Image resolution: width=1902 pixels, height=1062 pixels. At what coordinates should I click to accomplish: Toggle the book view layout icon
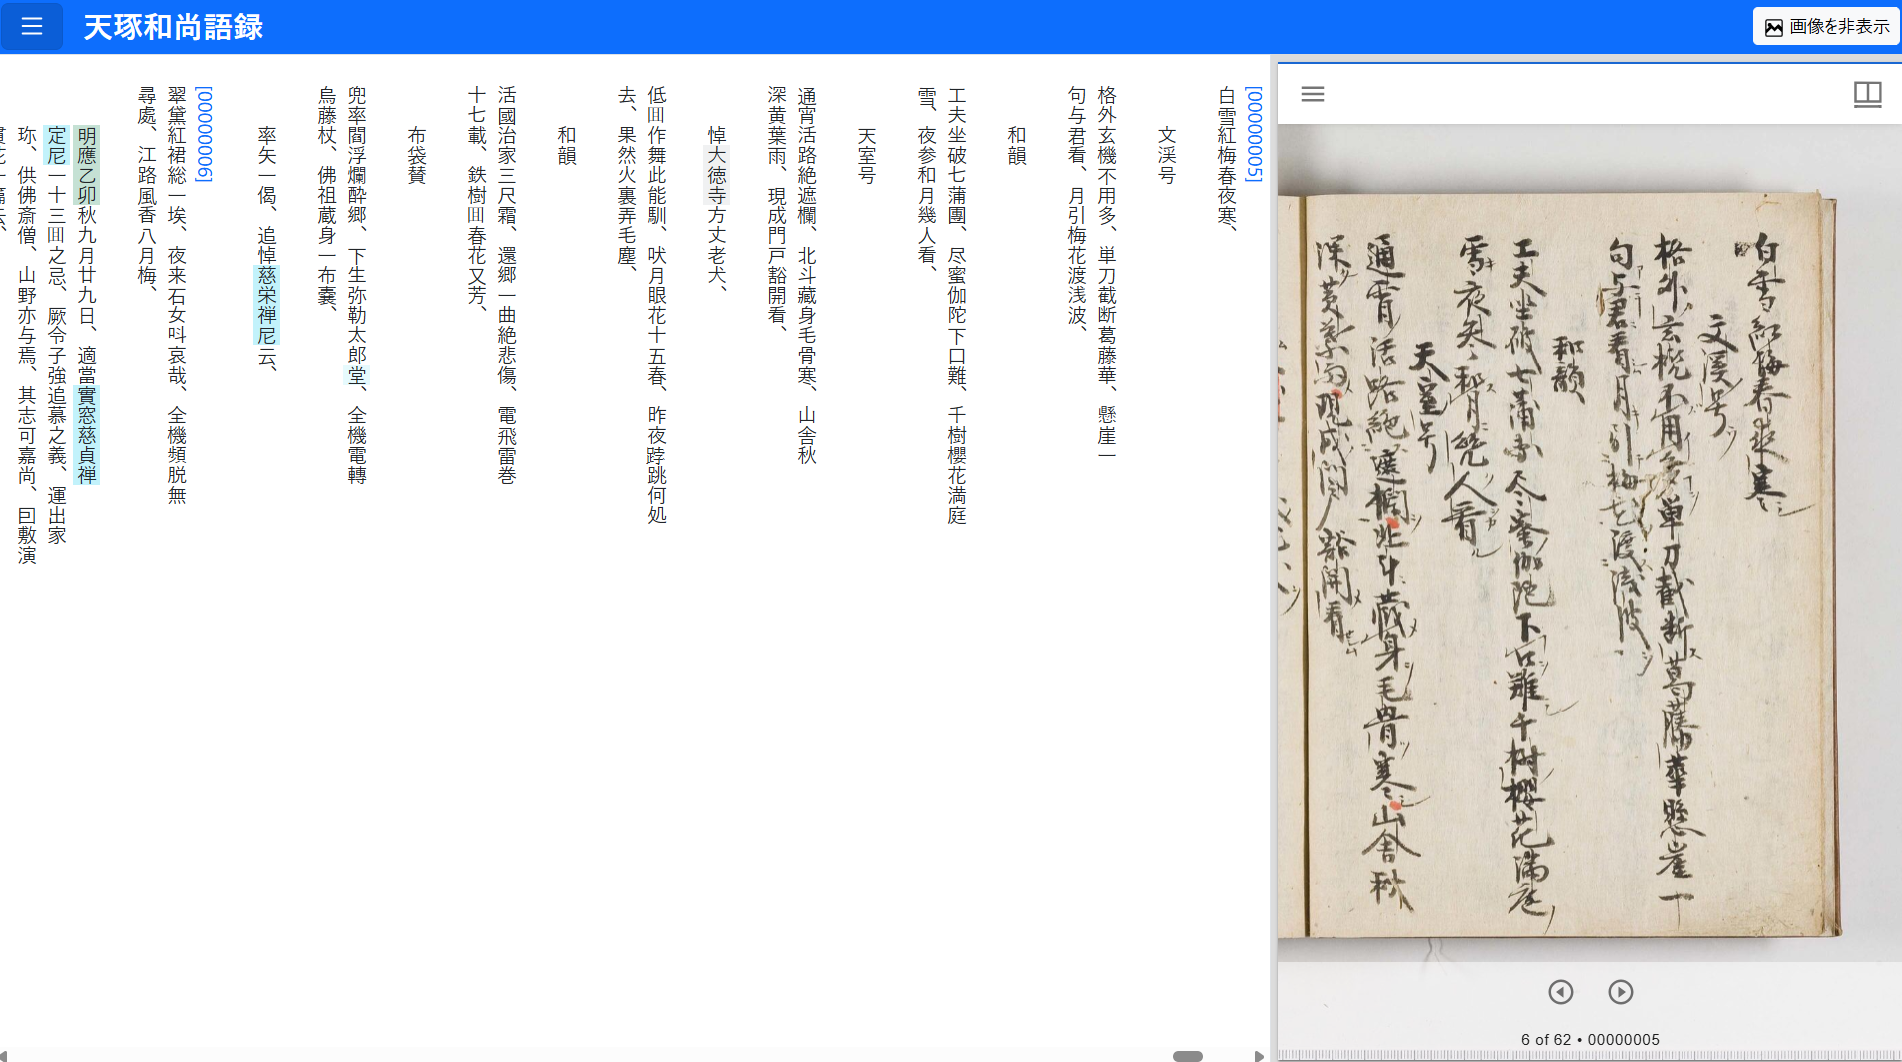[1867, 94]
